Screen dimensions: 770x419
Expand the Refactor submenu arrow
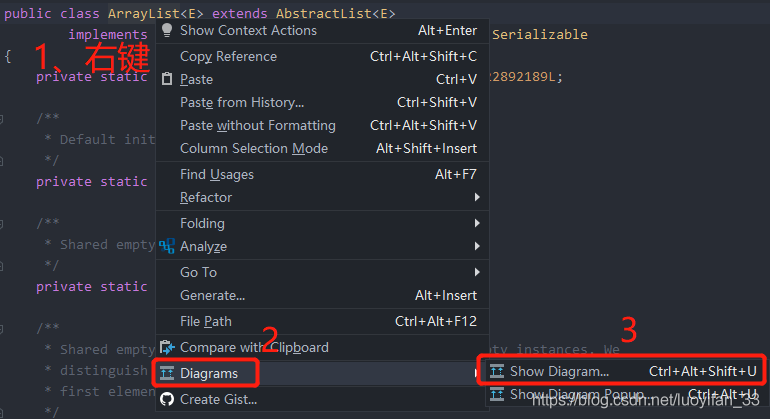tap(477, 198)
